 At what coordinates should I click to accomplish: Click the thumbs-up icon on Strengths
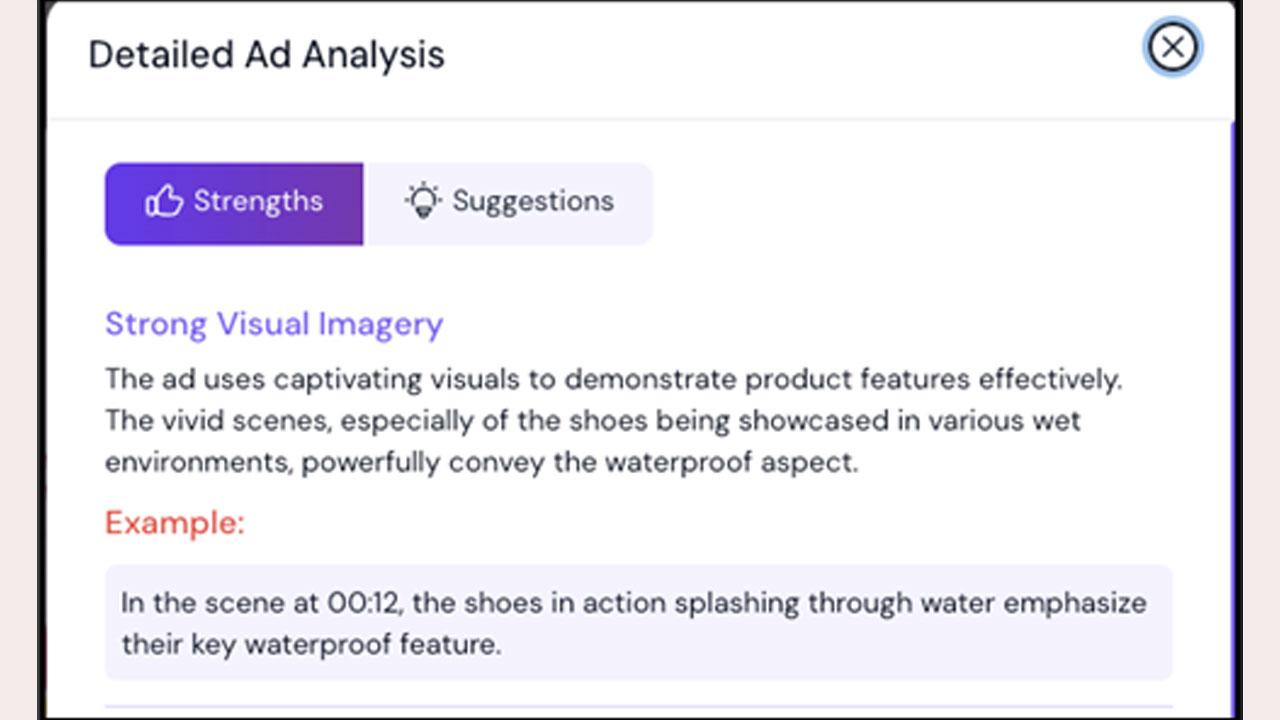(164, 202)
